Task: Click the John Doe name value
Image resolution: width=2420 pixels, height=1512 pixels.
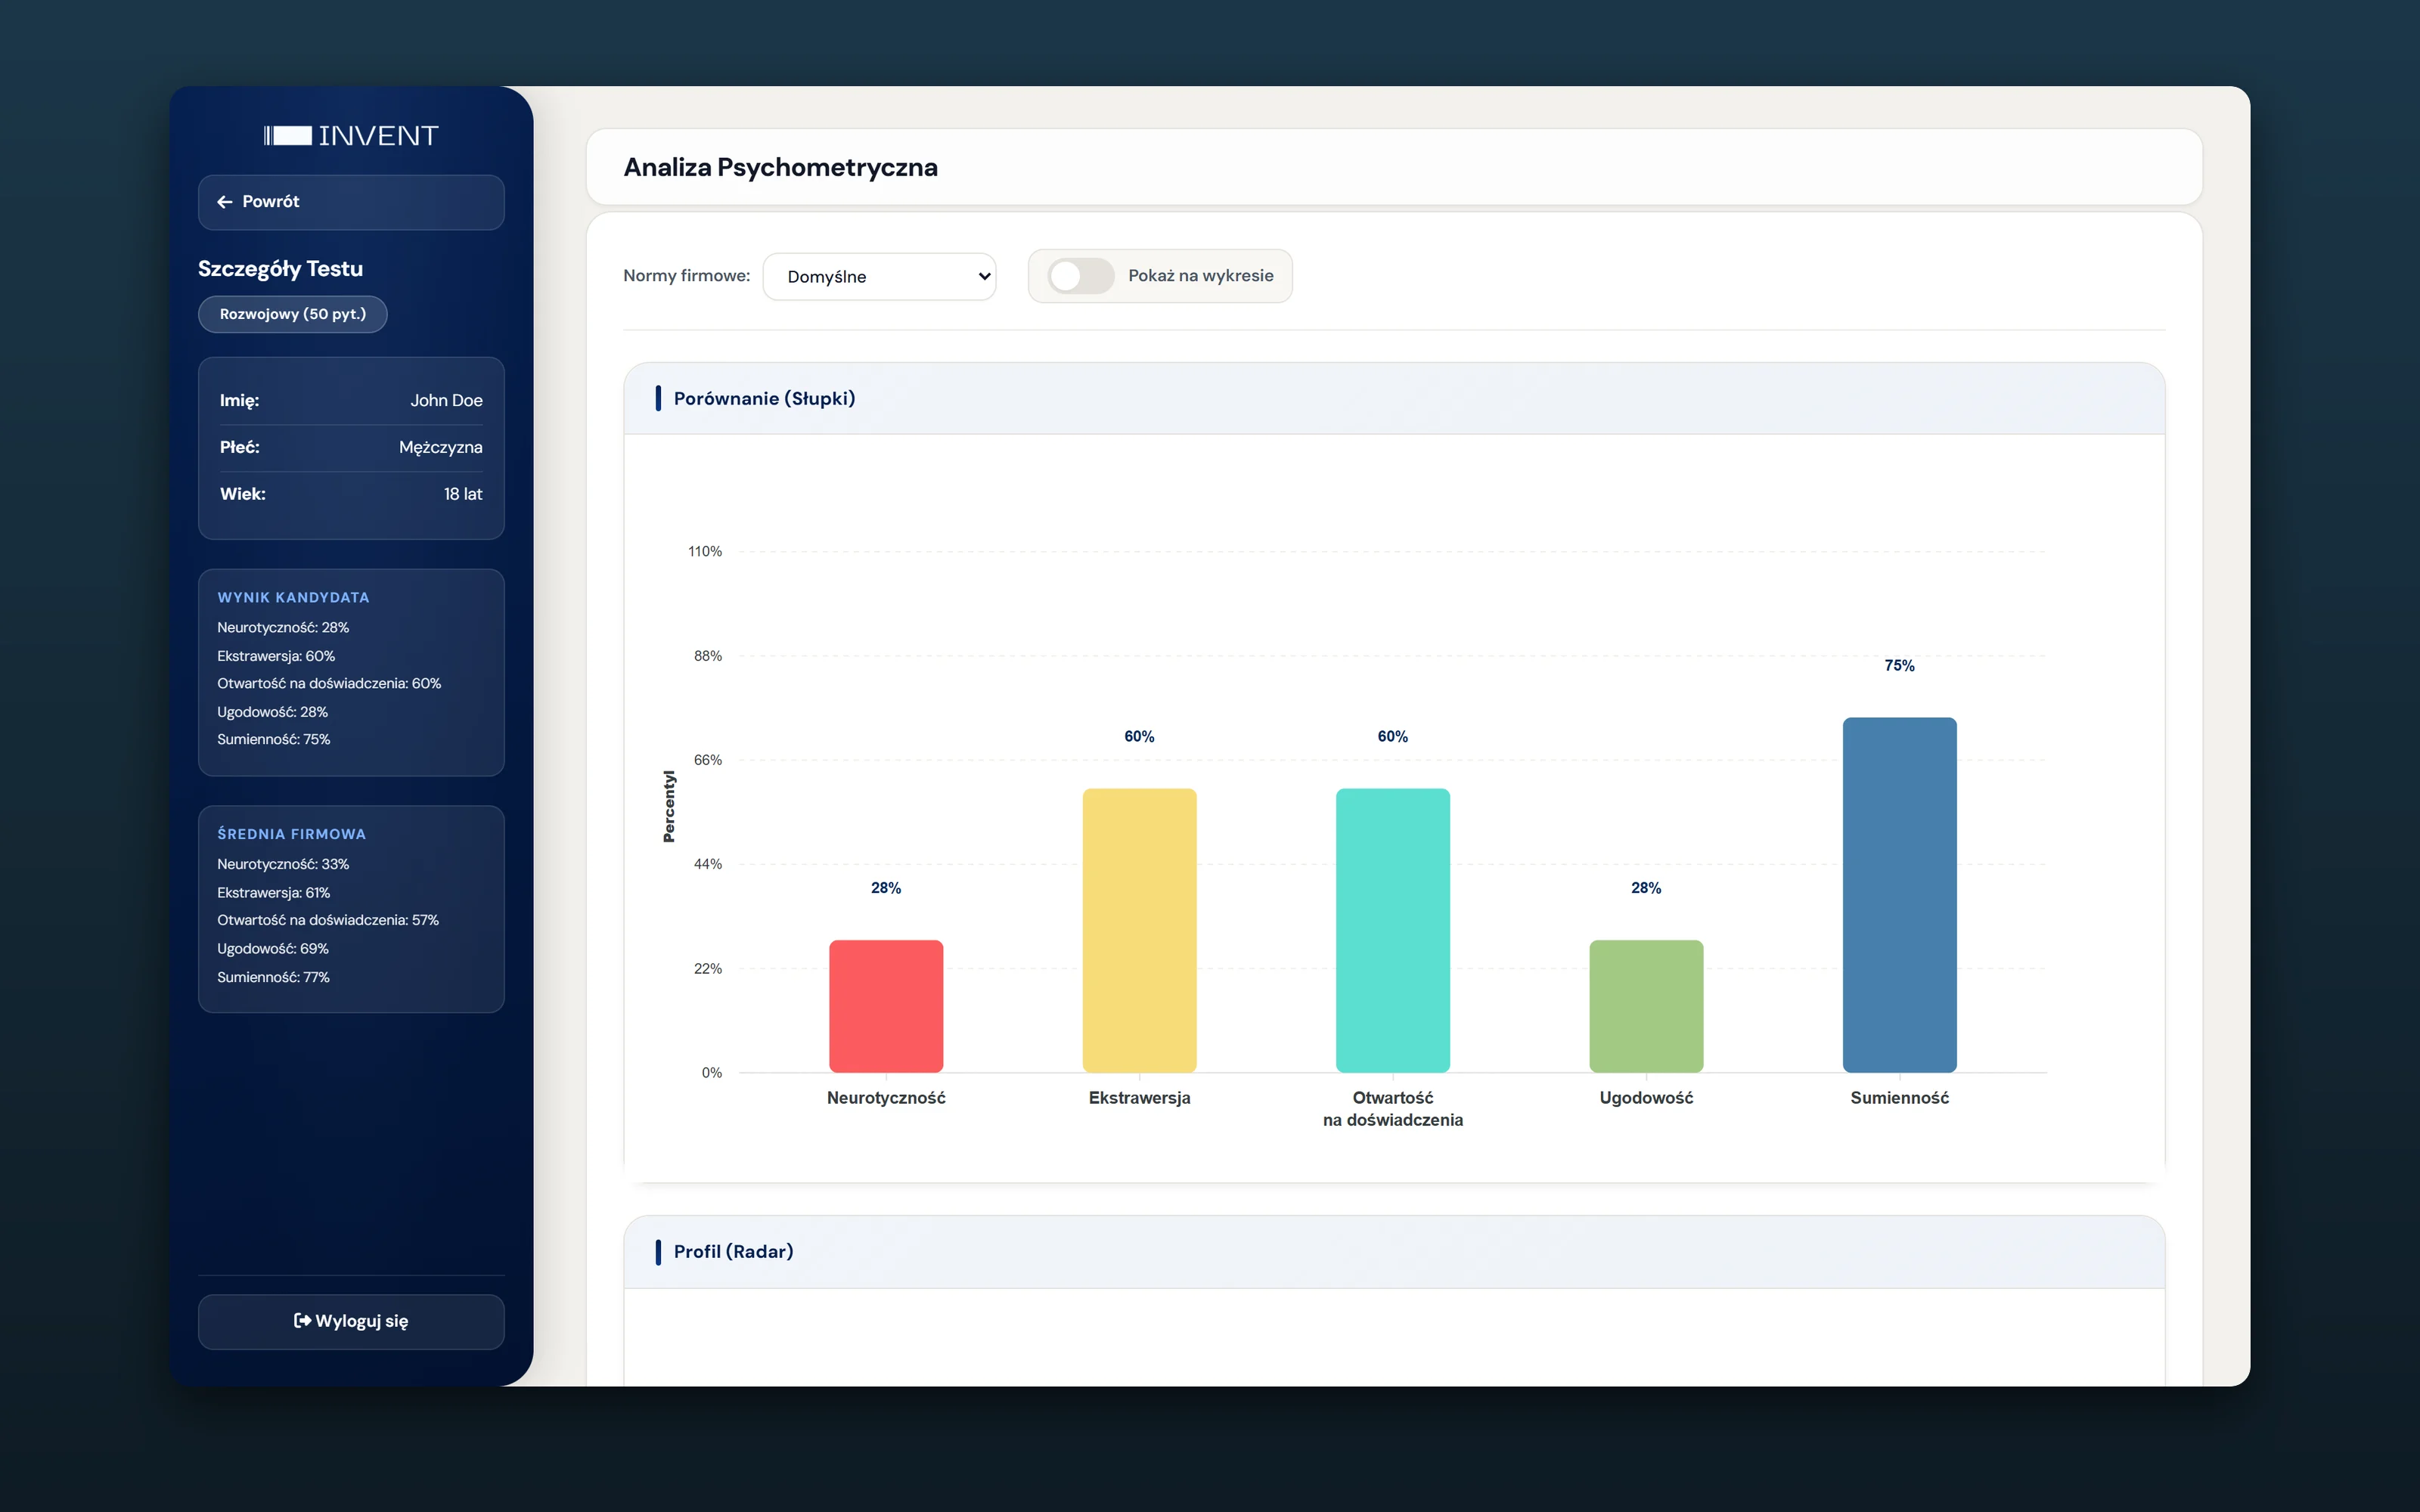Action: (446, 400)
